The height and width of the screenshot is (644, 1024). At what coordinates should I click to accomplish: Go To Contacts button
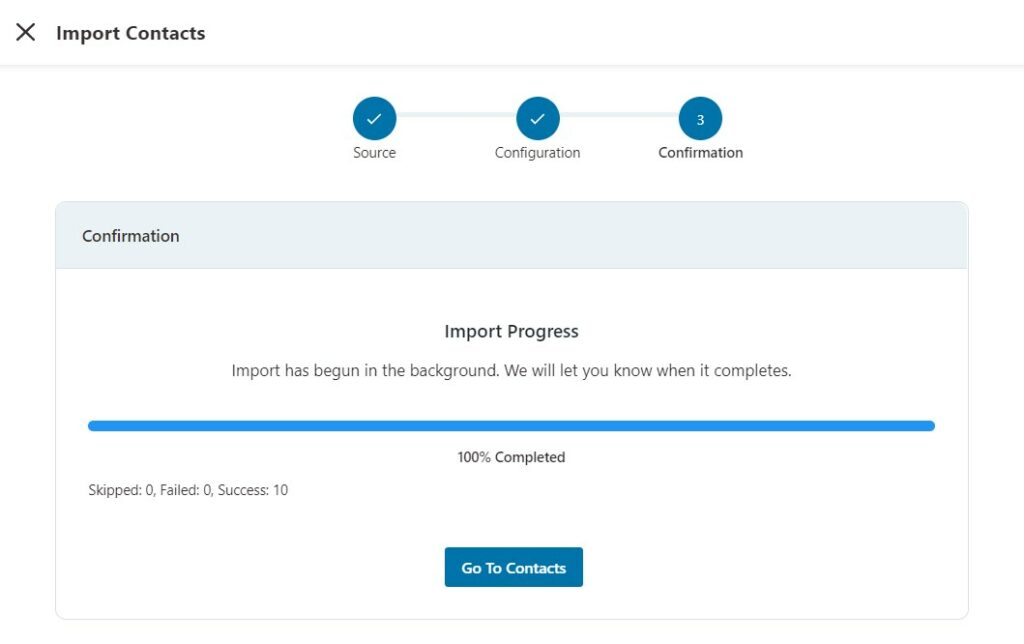coord(513,567)
